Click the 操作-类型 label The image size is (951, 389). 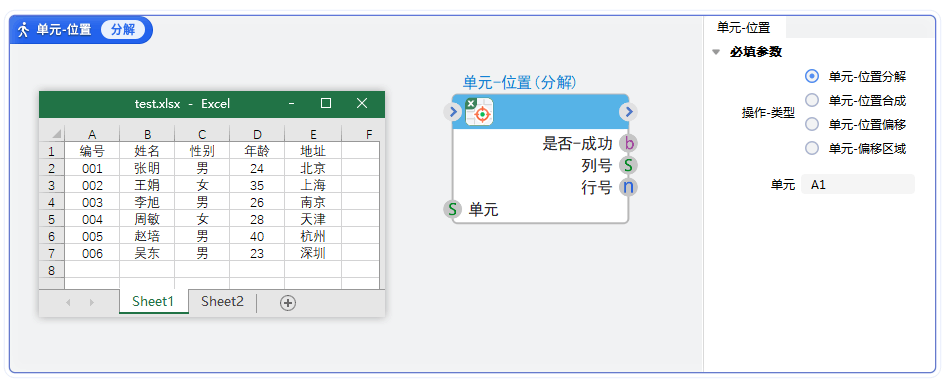click(768, 112)
